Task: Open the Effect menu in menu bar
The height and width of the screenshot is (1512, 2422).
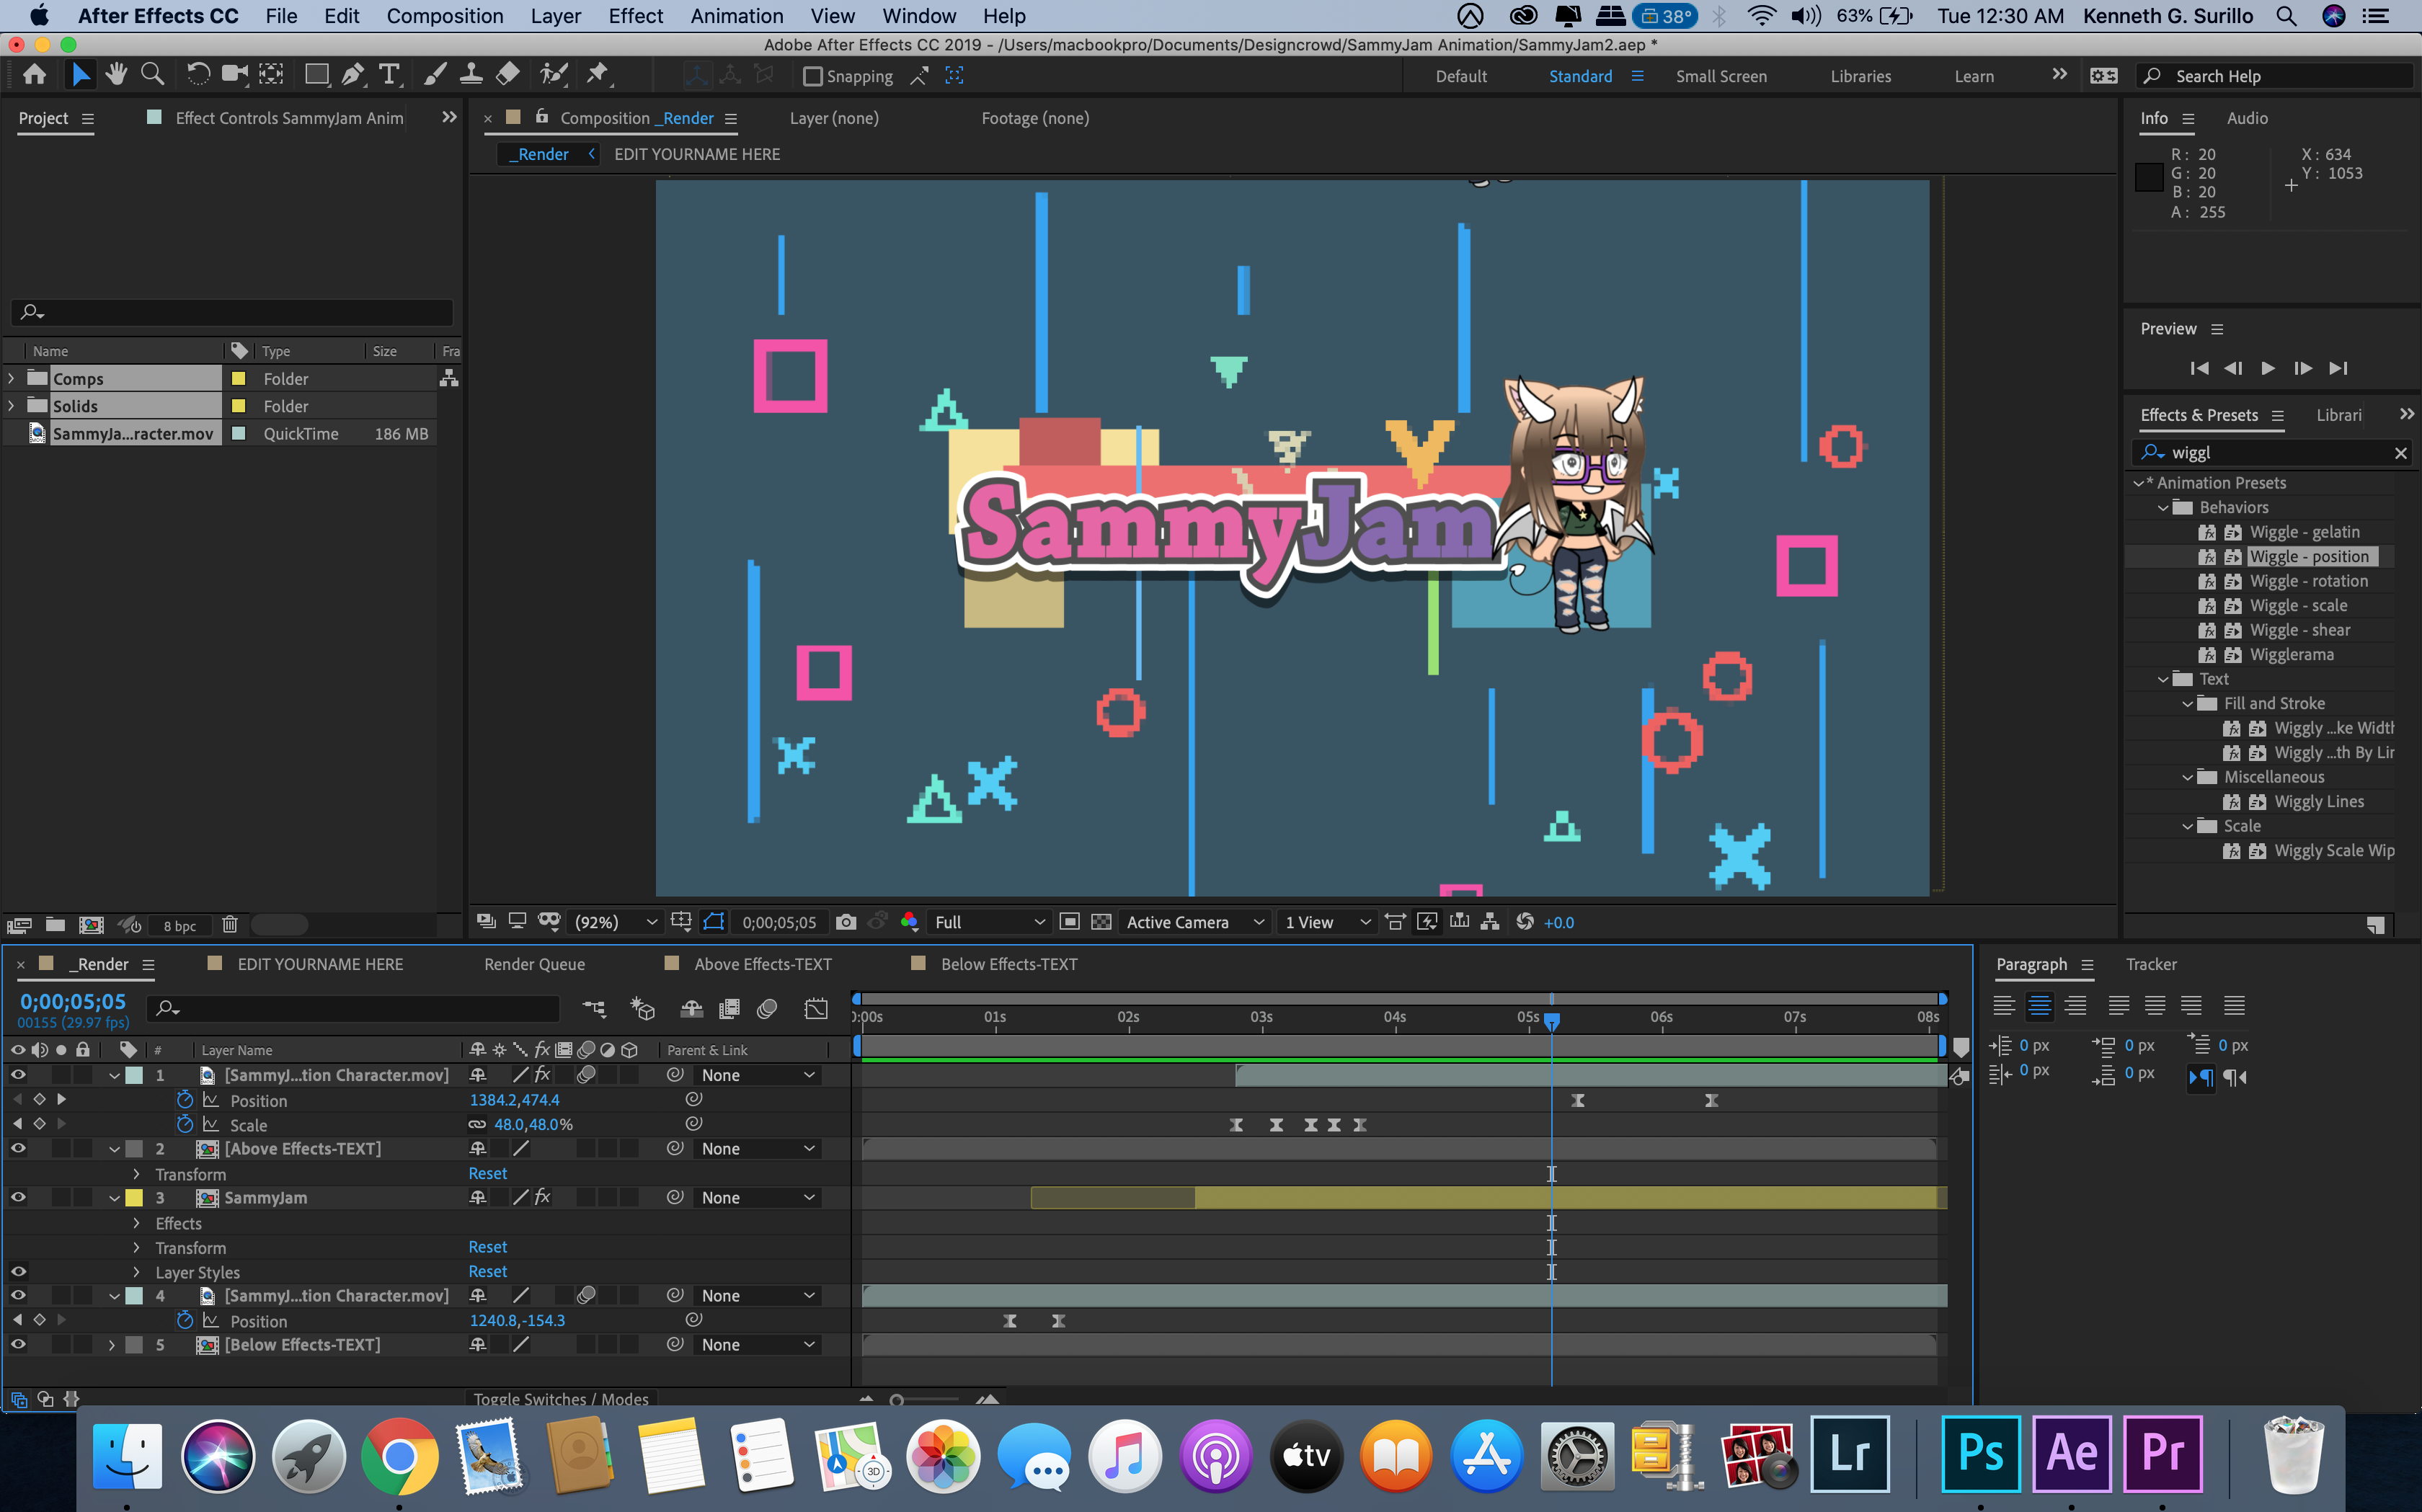Action: pos(636,16)
